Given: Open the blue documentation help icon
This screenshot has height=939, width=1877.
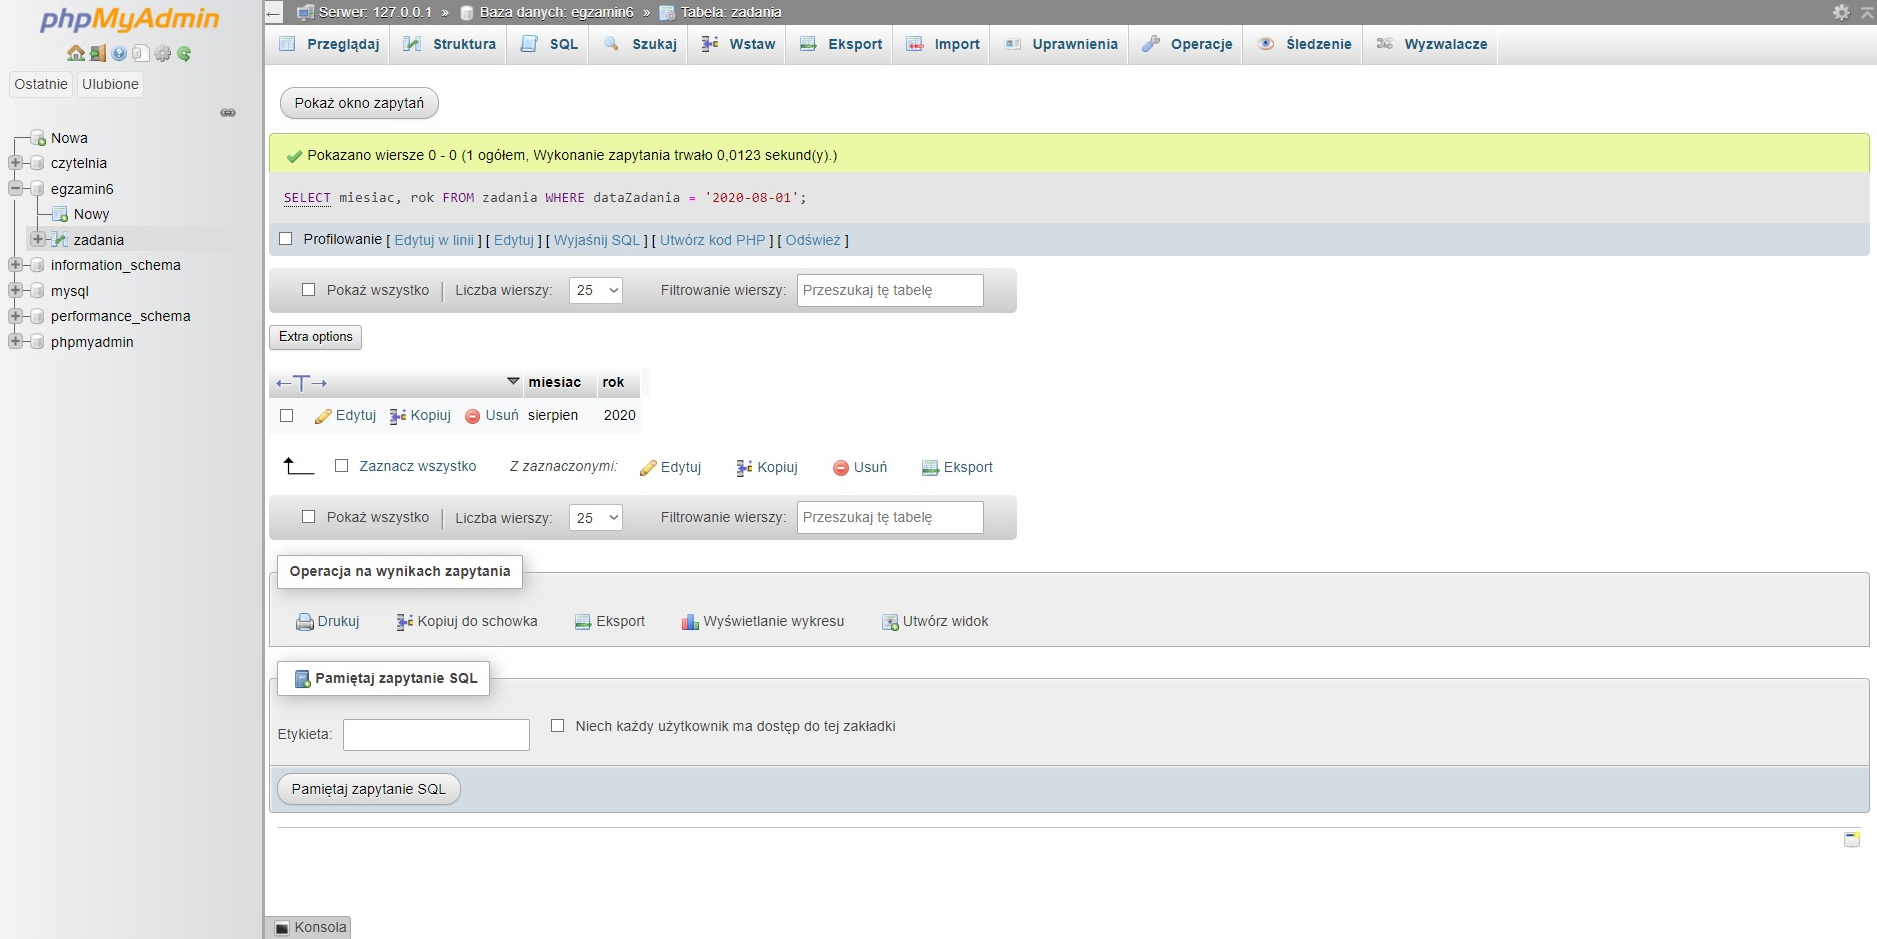Looking at the screenshot, I should [119, 54].
